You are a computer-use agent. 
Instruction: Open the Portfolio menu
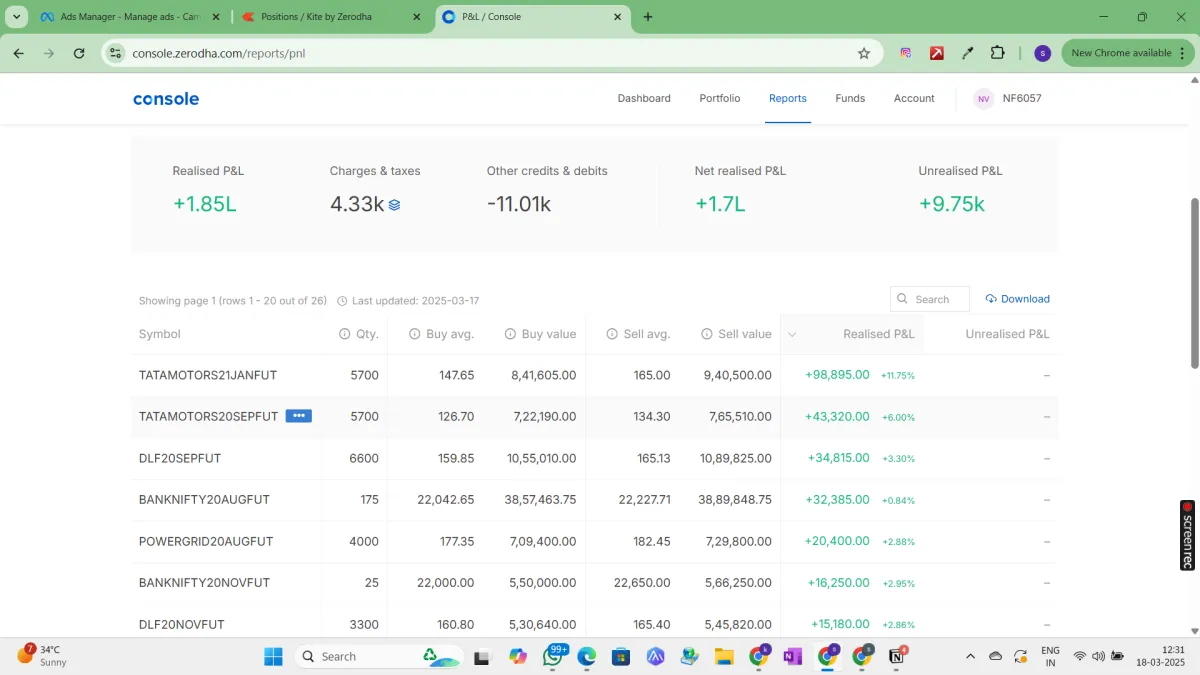[720, 99]
